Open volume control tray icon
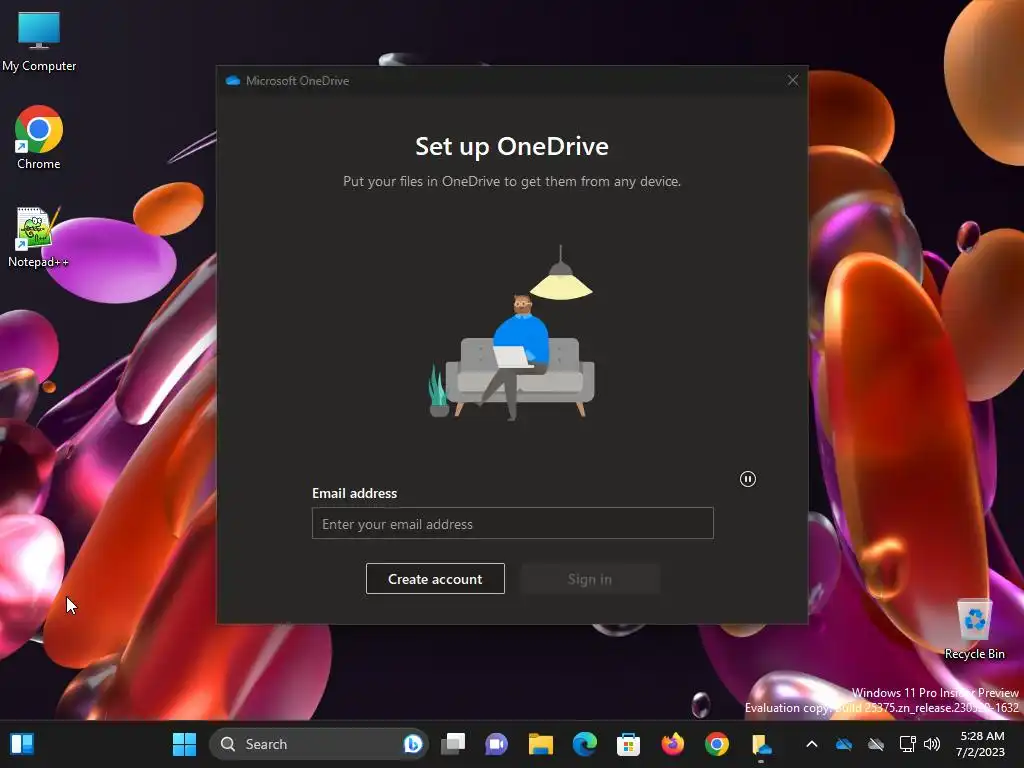Viewport: 1024px width, 768px height. [932, 744]
